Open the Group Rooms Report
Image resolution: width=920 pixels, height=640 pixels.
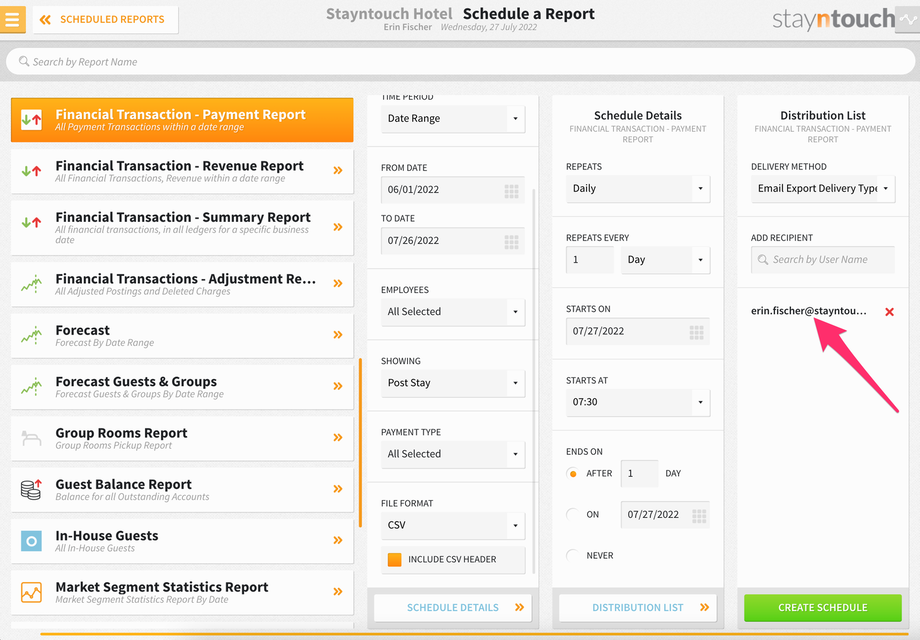[x=182, y=438]
